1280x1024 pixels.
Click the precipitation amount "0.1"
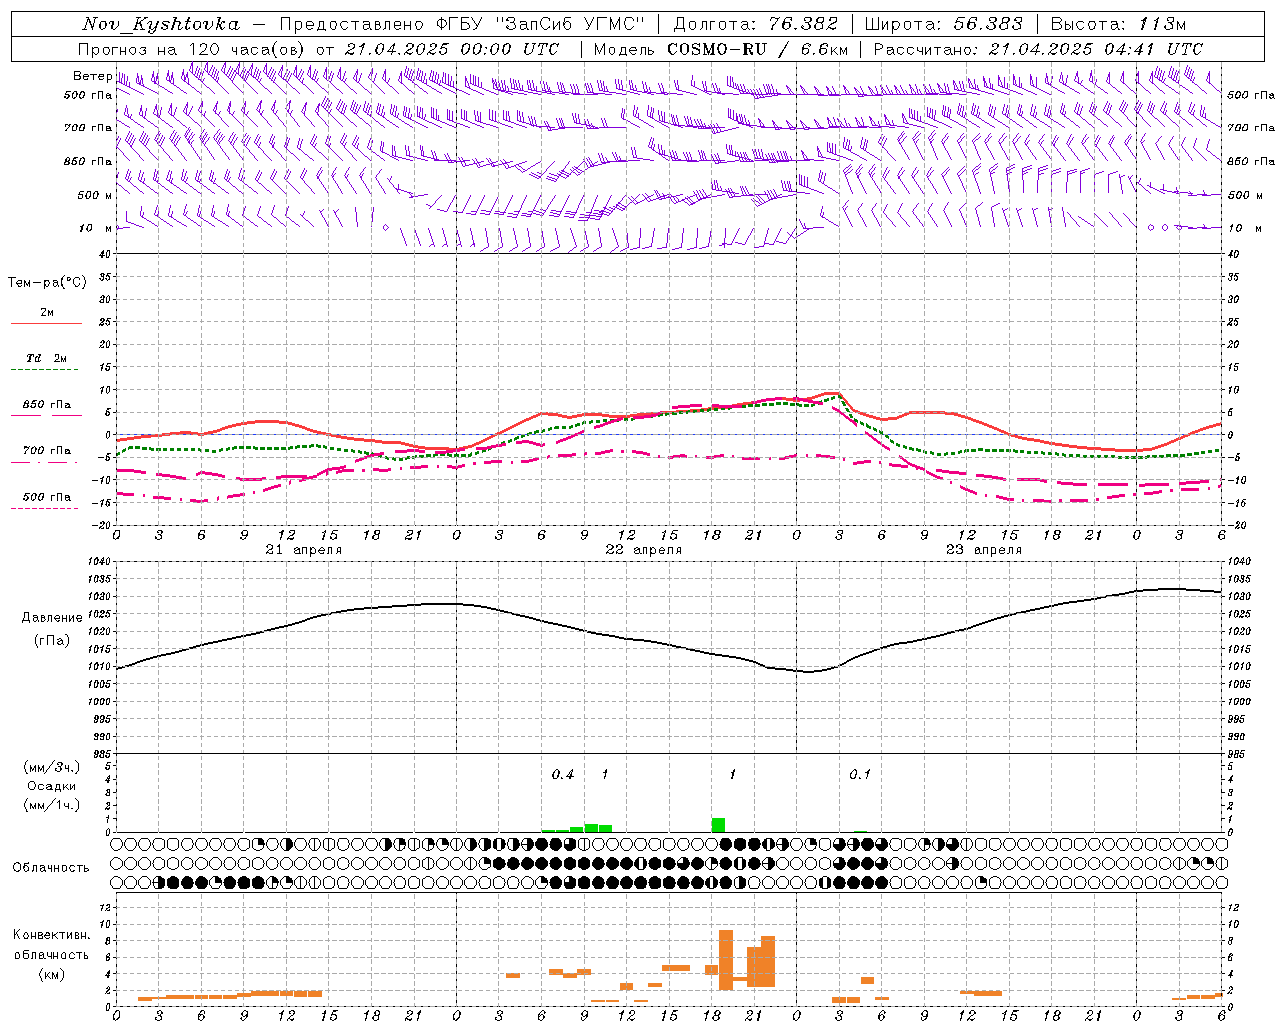pos(860,775)
